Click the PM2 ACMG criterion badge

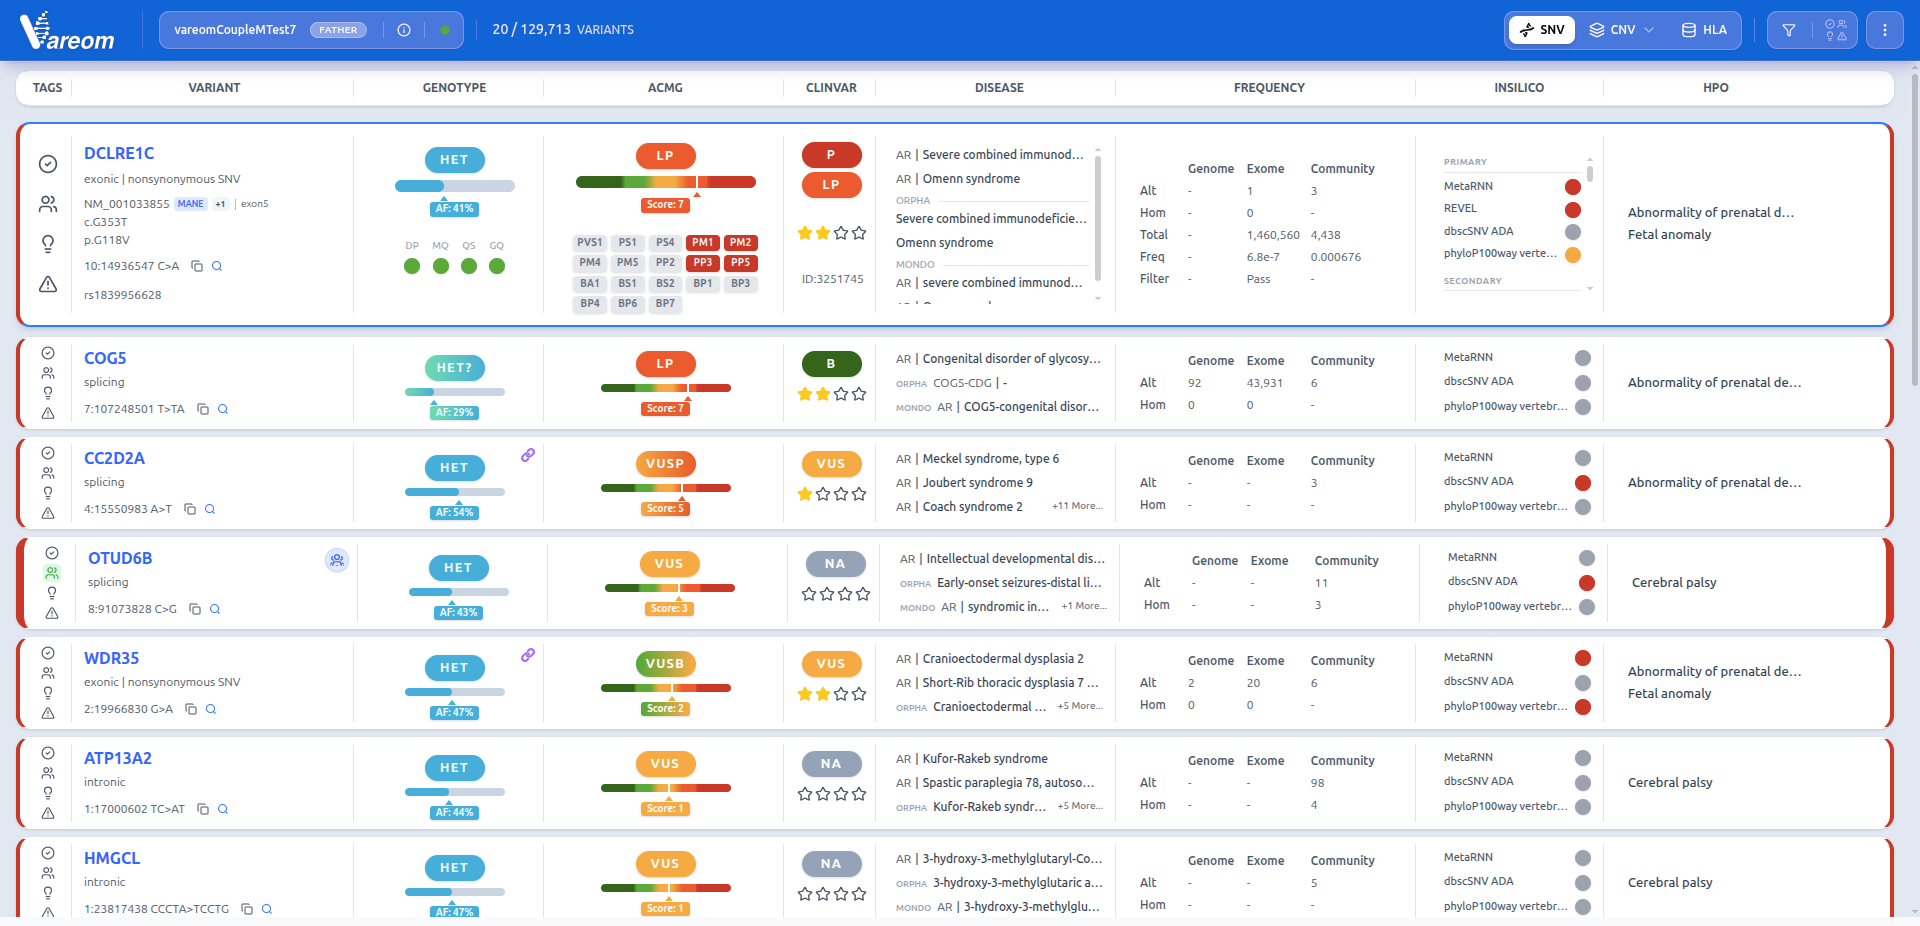(740, 243)
